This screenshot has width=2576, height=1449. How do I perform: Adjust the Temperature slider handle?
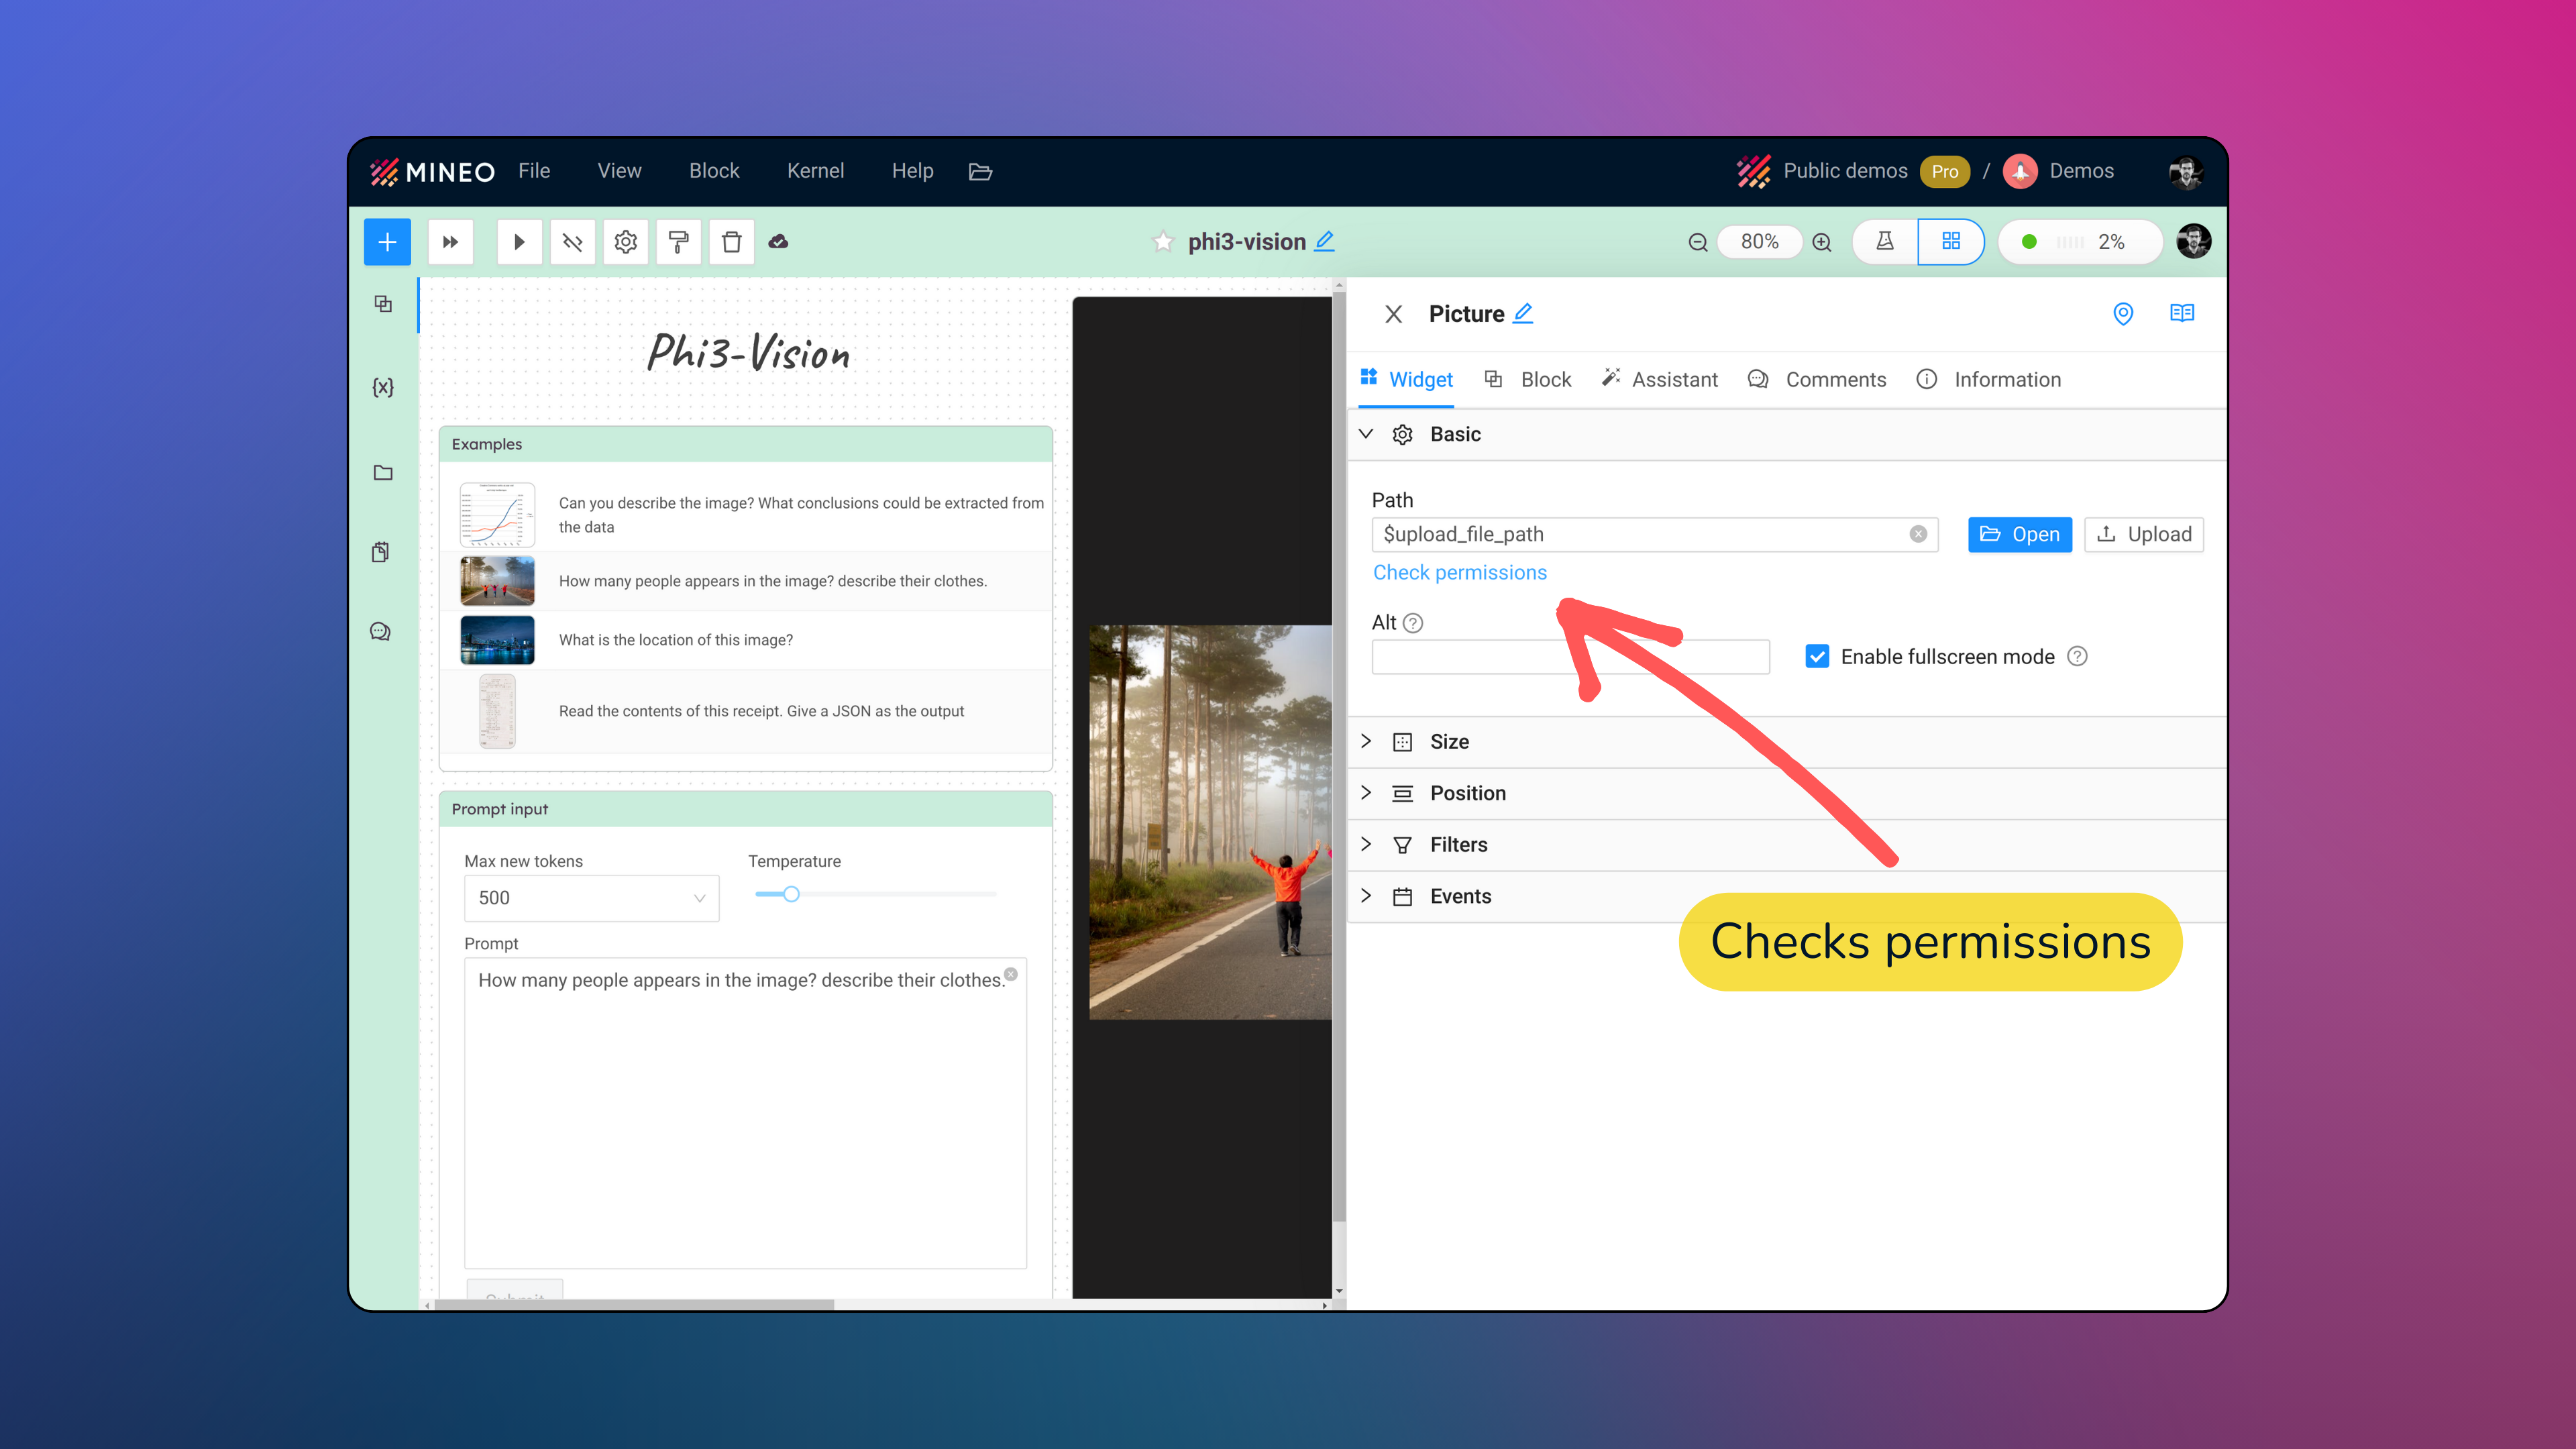coord(791,894)
